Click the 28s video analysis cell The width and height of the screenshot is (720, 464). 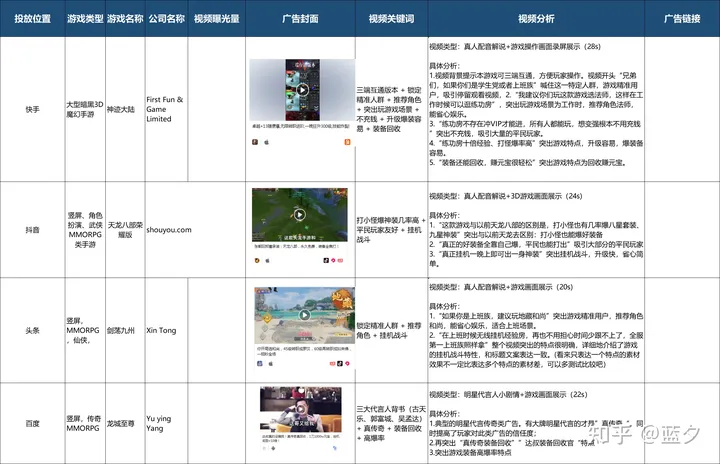[536, 109]
